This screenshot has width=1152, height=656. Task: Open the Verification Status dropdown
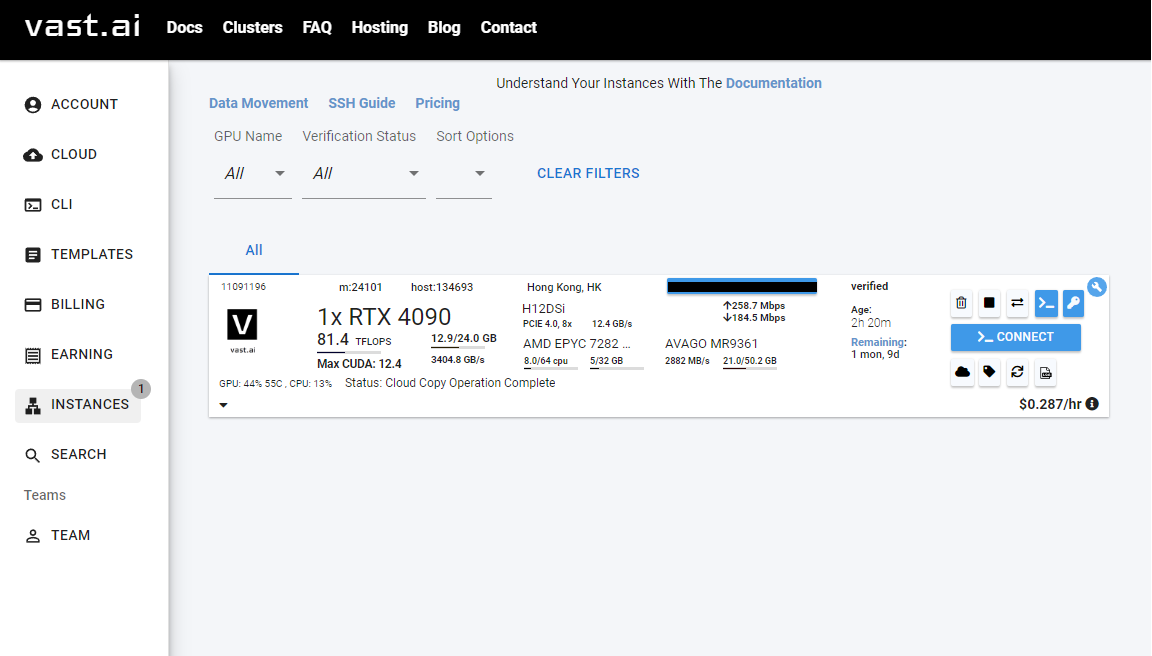(x=364, y=174)
